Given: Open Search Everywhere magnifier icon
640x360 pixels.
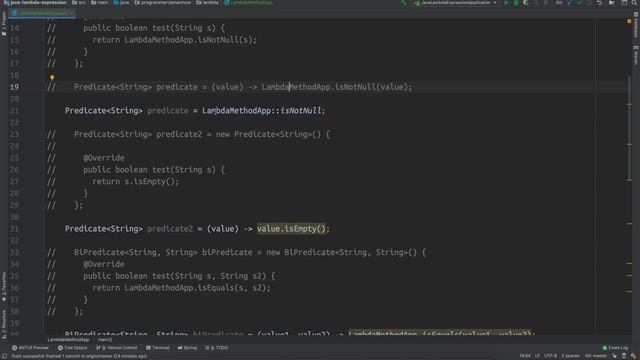Looking at the screenshot, I should 634,3.
